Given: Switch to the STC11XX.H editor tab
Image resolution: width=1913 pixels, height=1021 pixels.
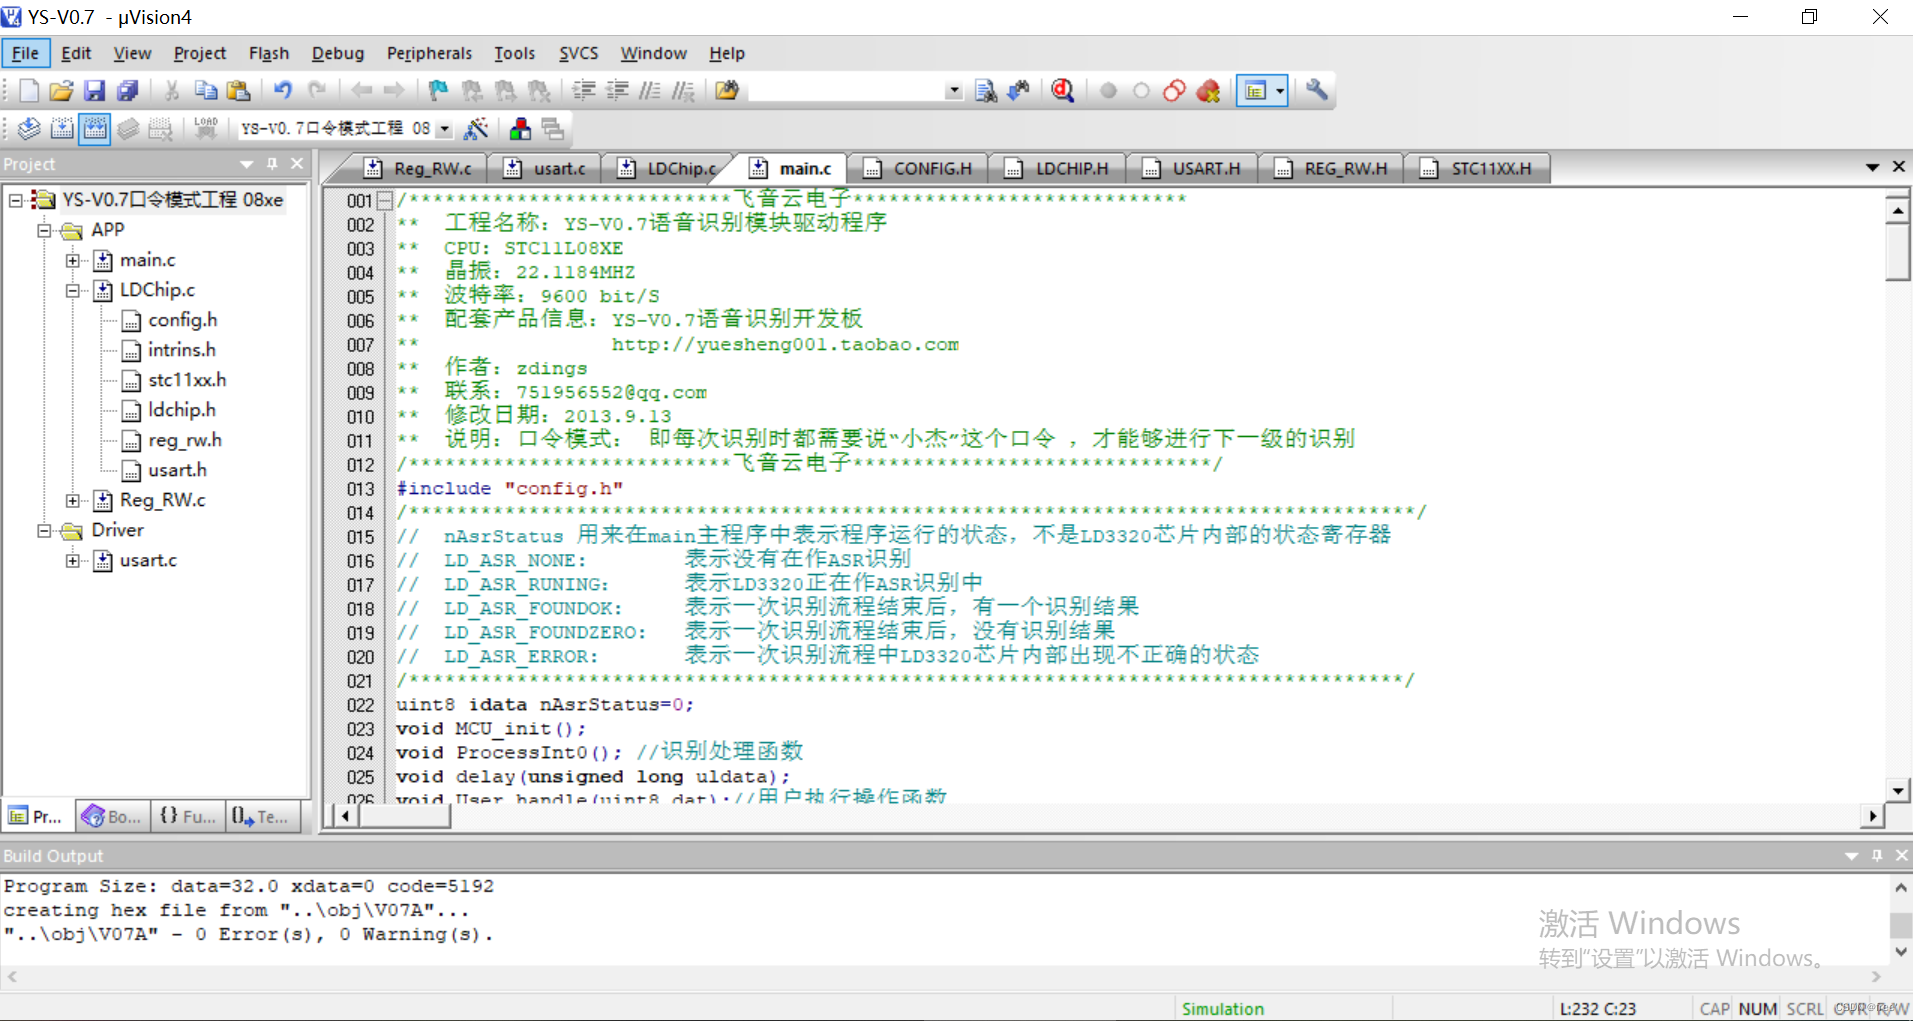Looking at the screenshot, I should (x=1478, y=168).
